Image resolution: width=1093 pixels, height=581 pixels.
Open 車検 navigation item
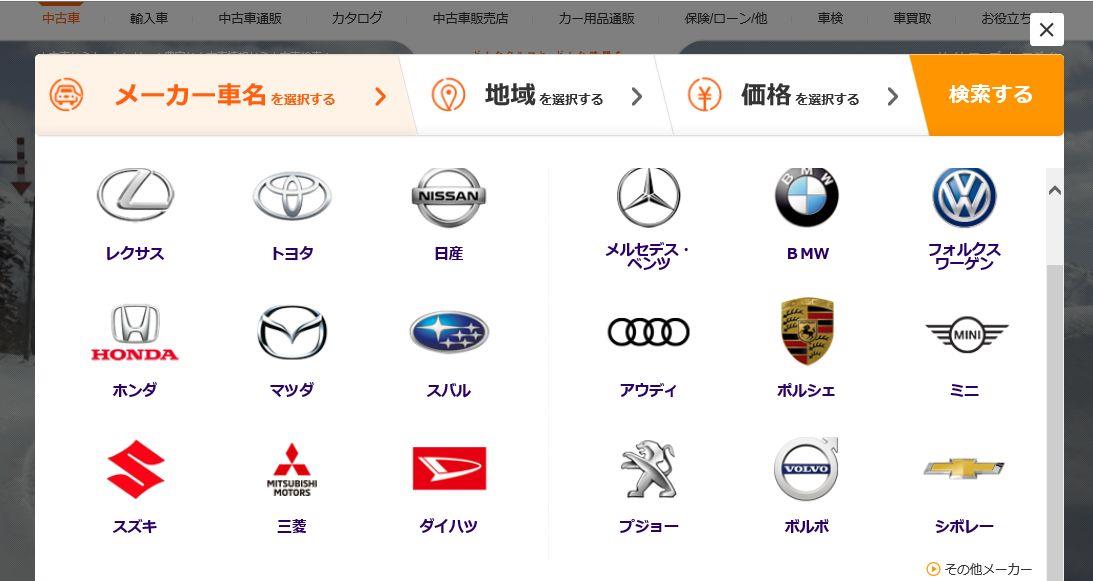(830, 18)
